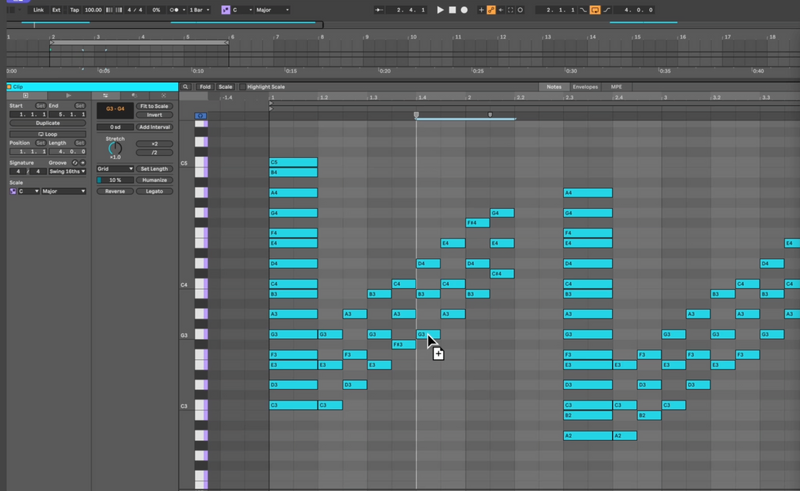The image size is (800, 491).
Task: Open the toolbar Major scale dropdown
Action: click(x=272, y=10)
